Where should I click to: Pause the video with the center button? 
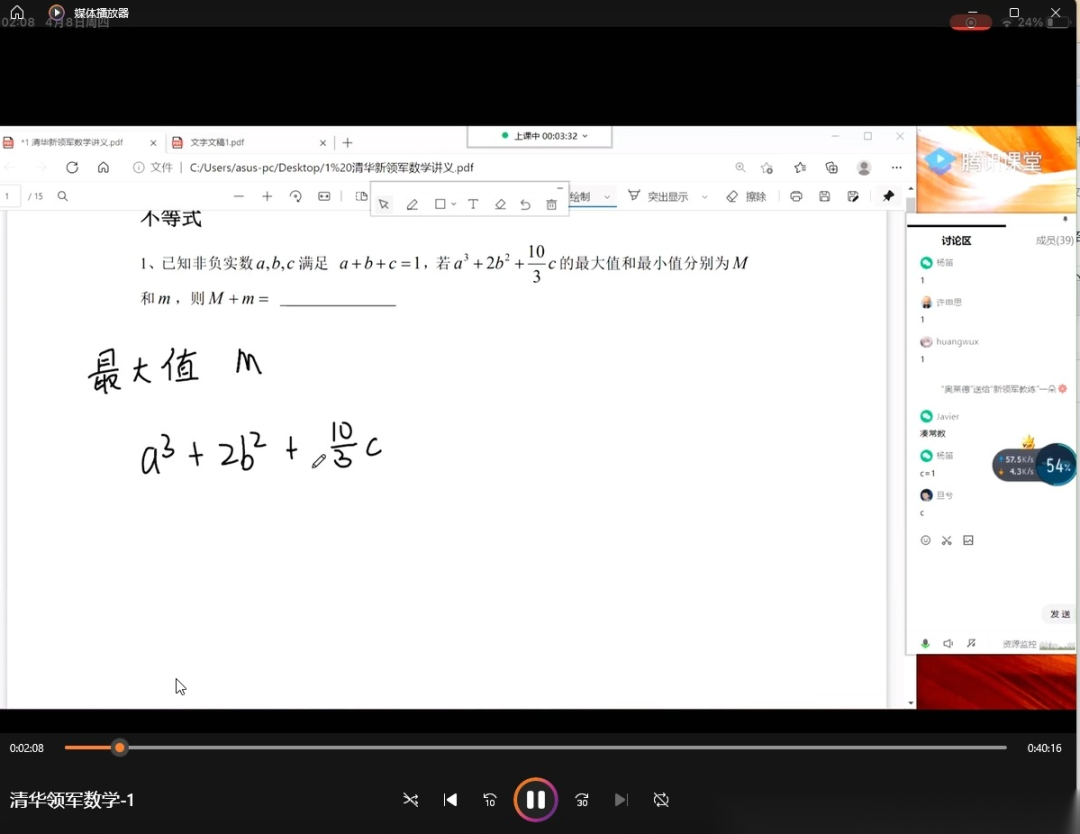point(535,800)
